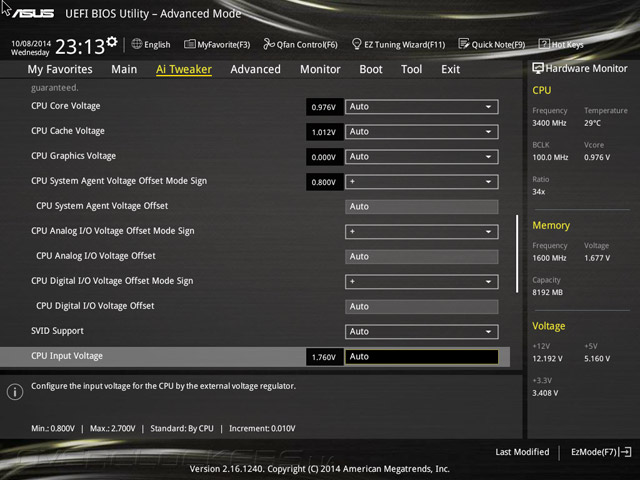Expand CPU Graphics Voltage dropdown
Viewport: 640px width, 480px height.
pyautogui.click(x=422, y=157)
